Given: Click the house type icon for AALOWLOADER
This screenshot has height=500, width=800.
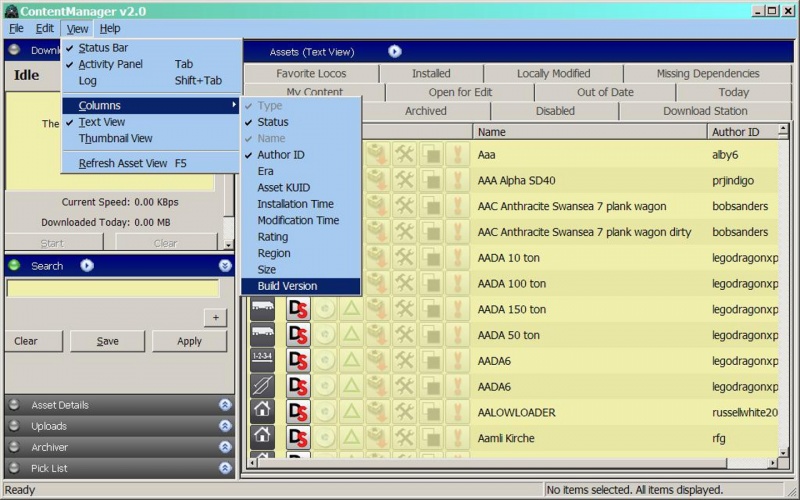Looking at the screenshot, I should 262,412.
